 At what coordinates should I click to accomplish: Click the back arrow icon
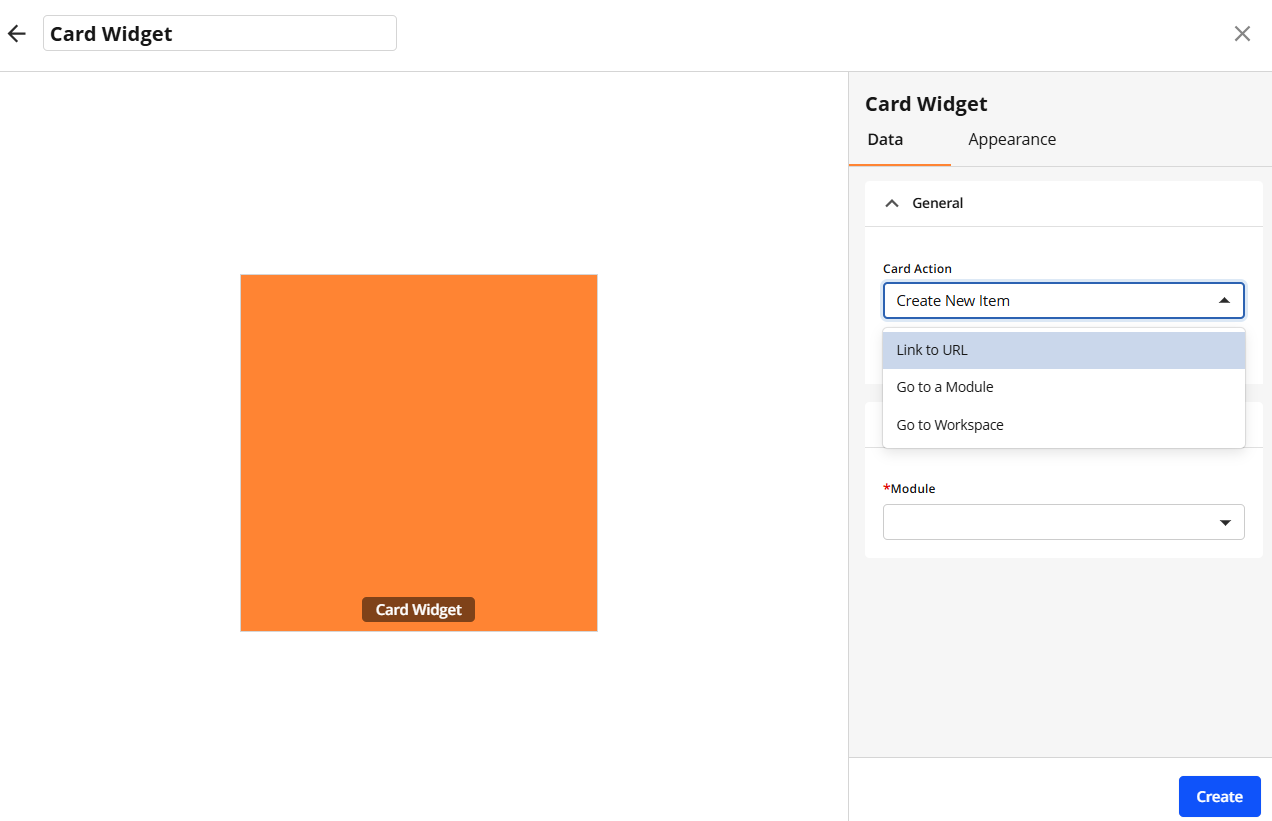click(x=17, y=34)
